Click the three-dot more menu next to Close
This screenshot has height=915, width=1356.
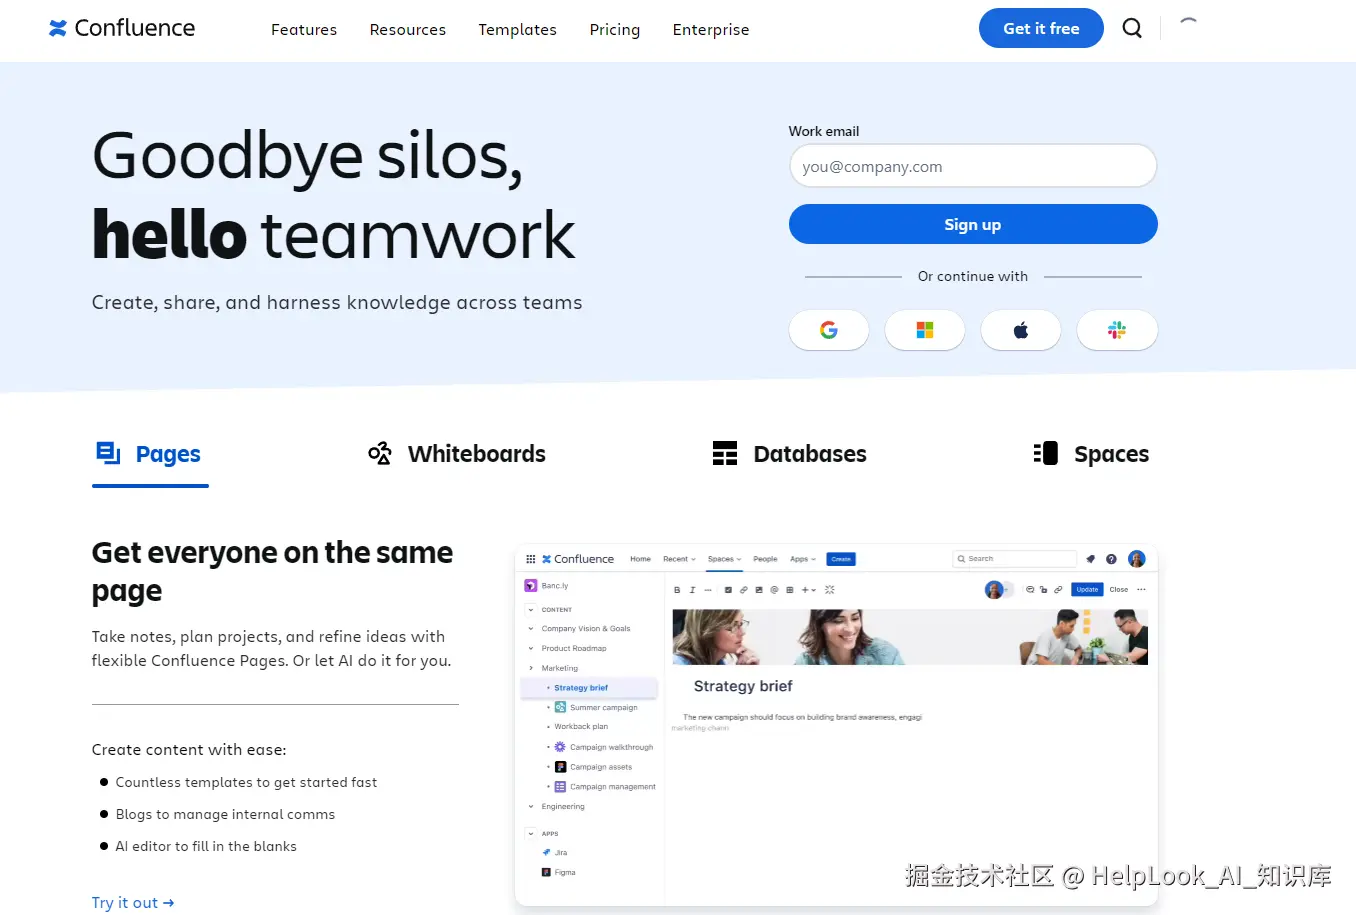pos(1141,589)
